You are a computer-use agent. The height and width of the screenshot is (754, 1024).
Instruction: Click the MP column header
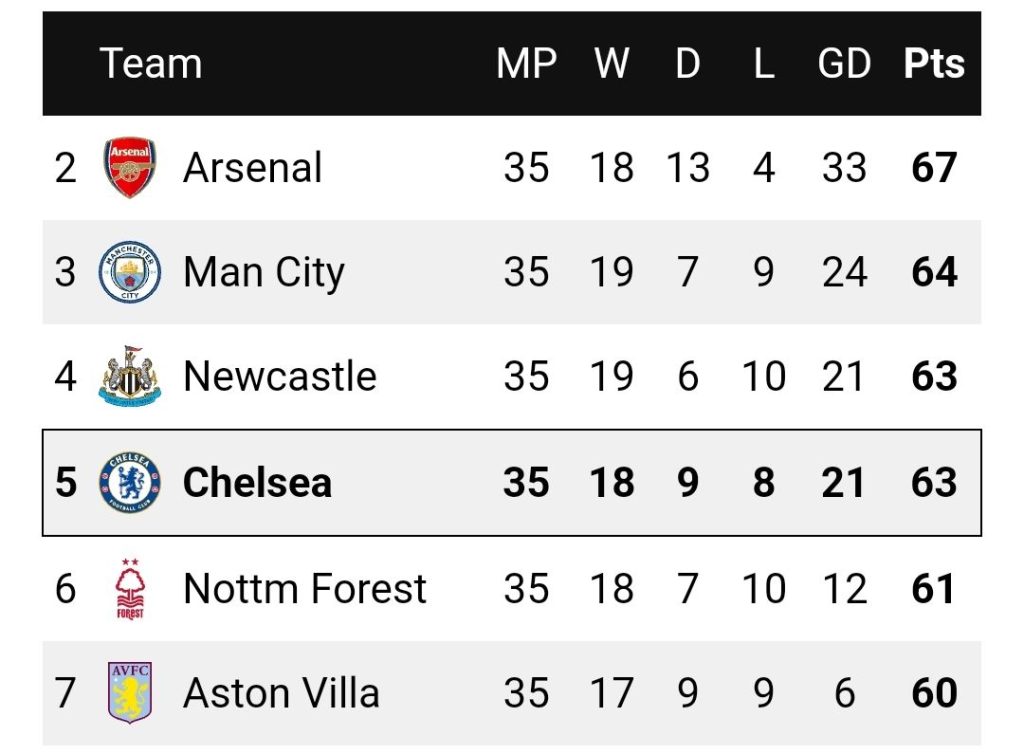(526, 63)
